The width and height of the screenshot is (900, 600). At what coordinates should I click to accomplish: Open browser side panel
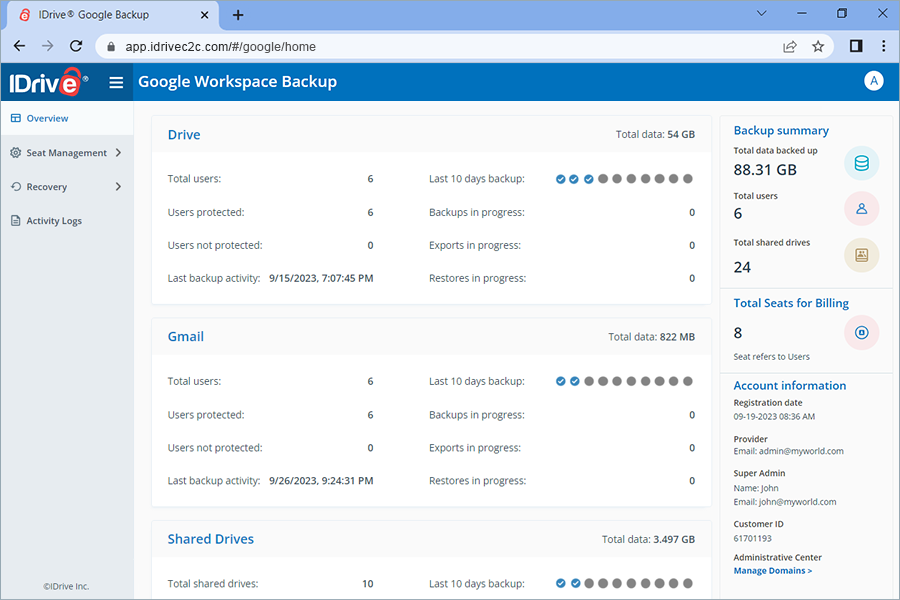(x=856, y=46)
